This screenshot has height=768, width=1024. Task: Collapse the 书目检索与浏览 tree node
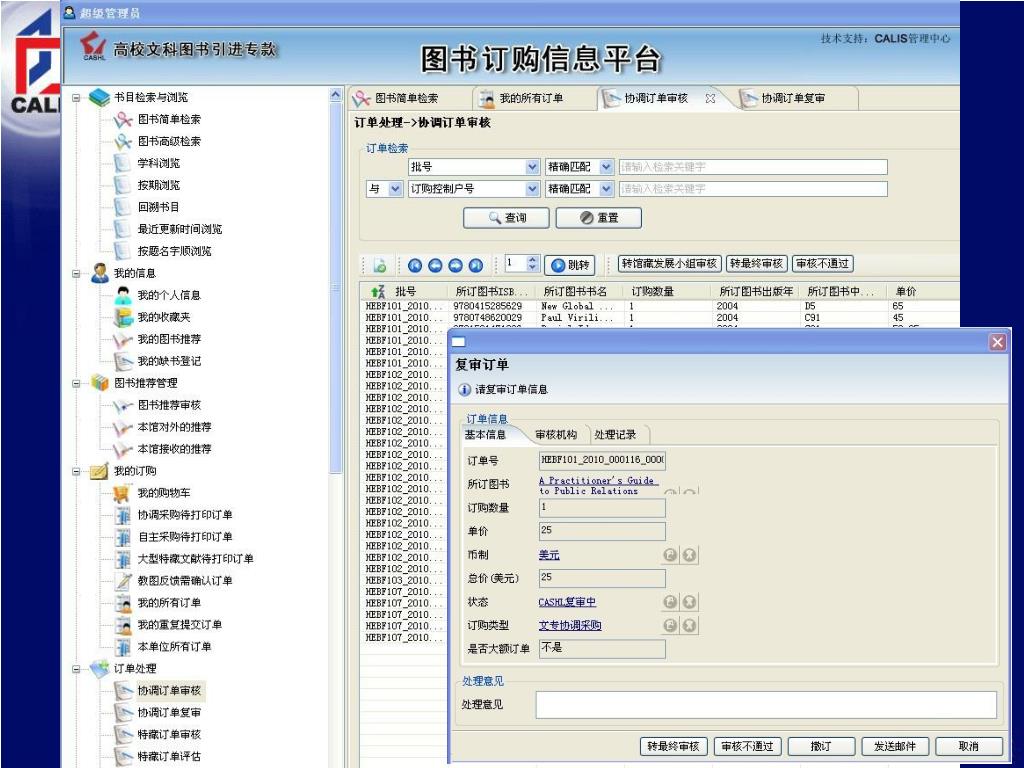tap(76, 97)
